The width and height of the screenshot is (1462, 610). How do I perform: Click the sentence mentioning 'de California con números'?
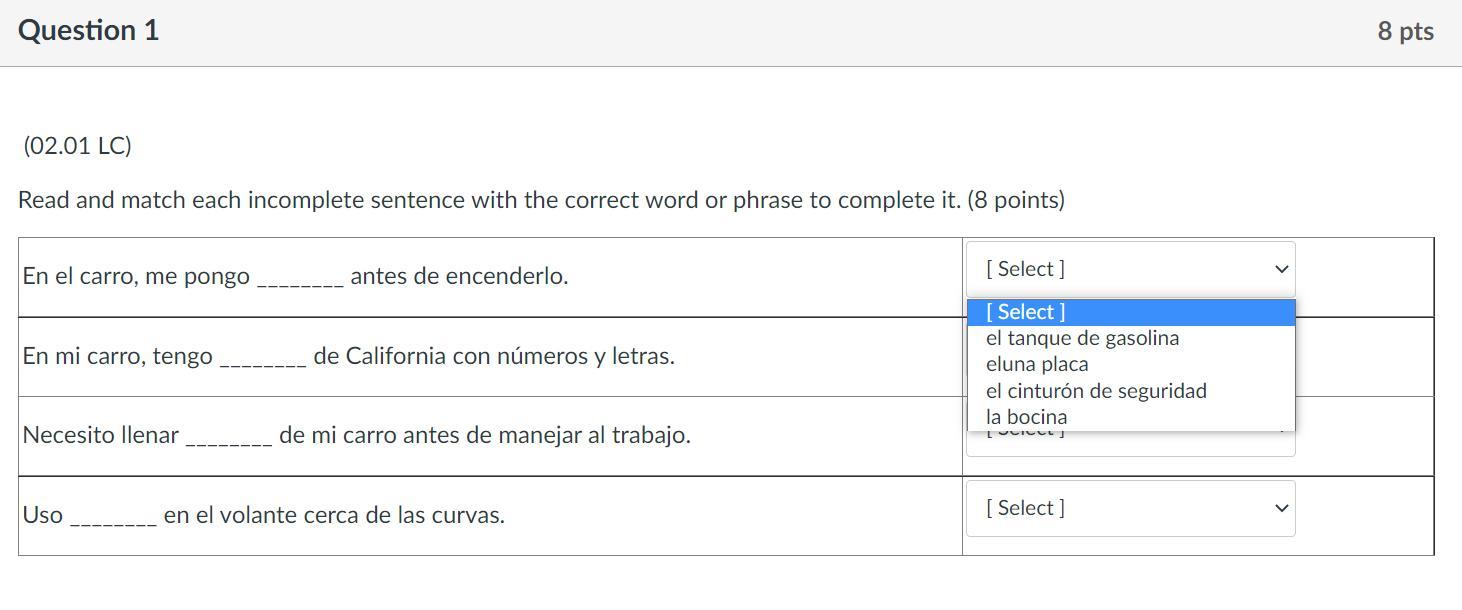click(493, 356)
